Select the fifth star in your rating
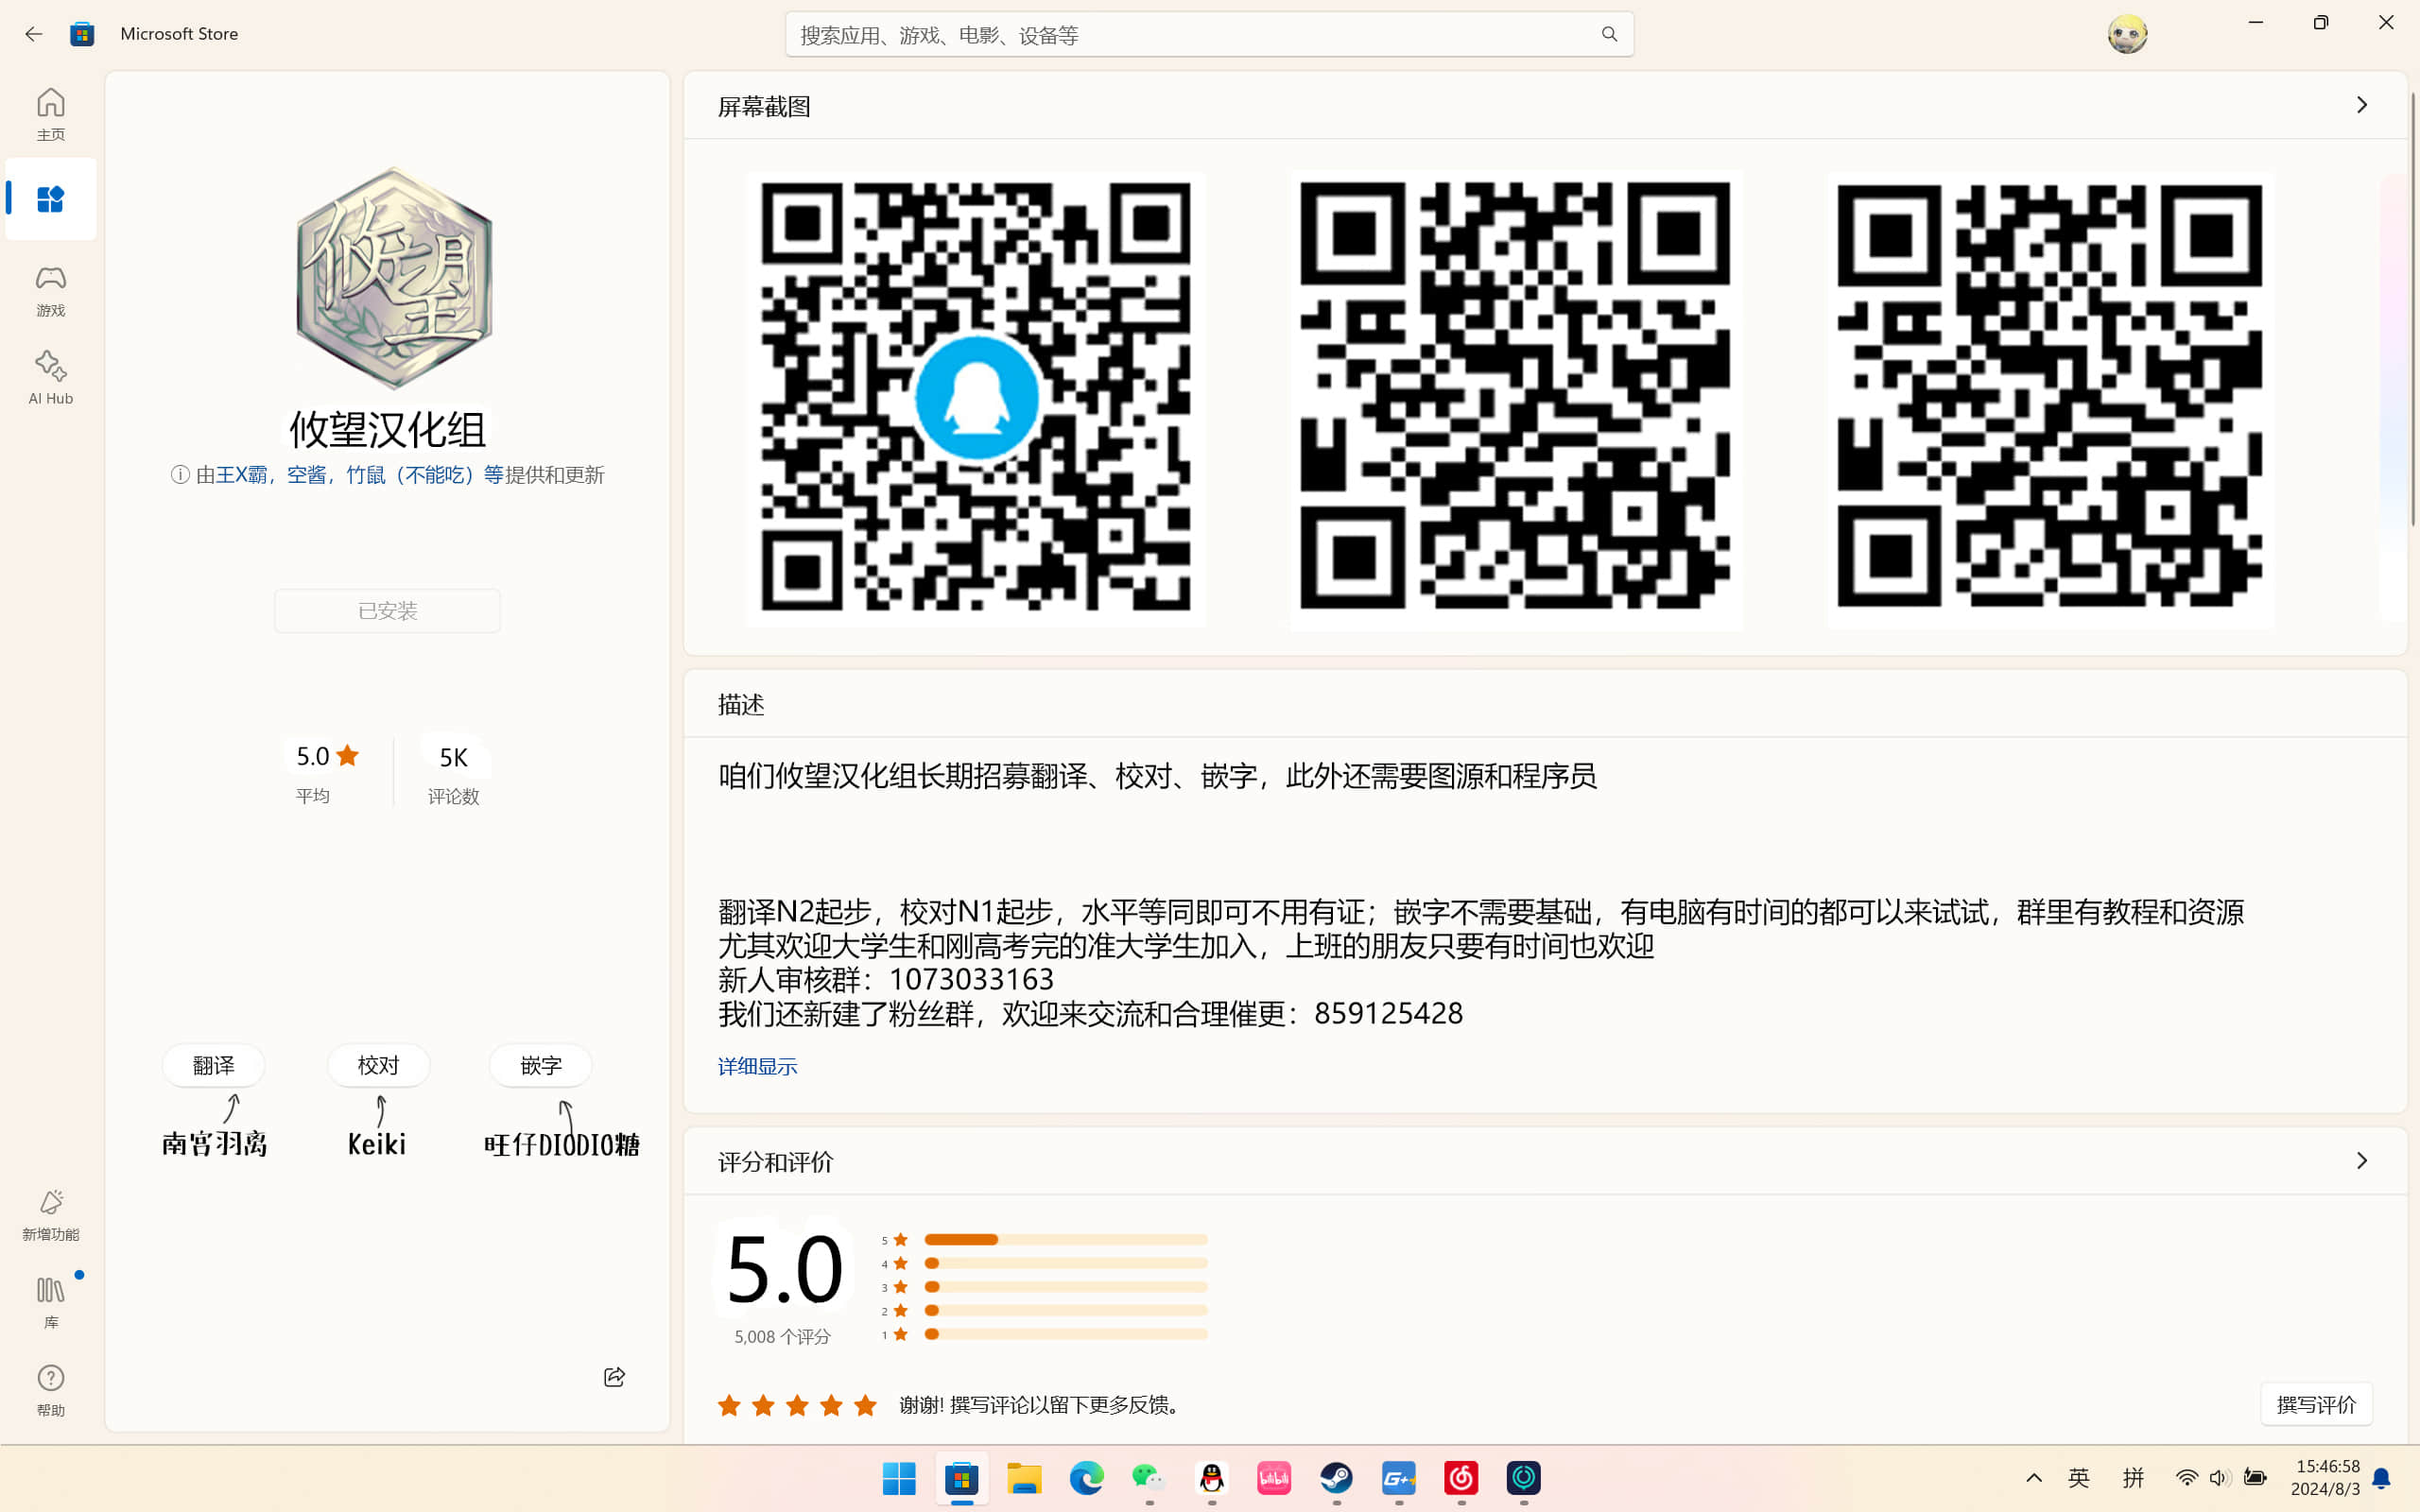This screenshot has width=2420, height=1512. [865, 1406]
